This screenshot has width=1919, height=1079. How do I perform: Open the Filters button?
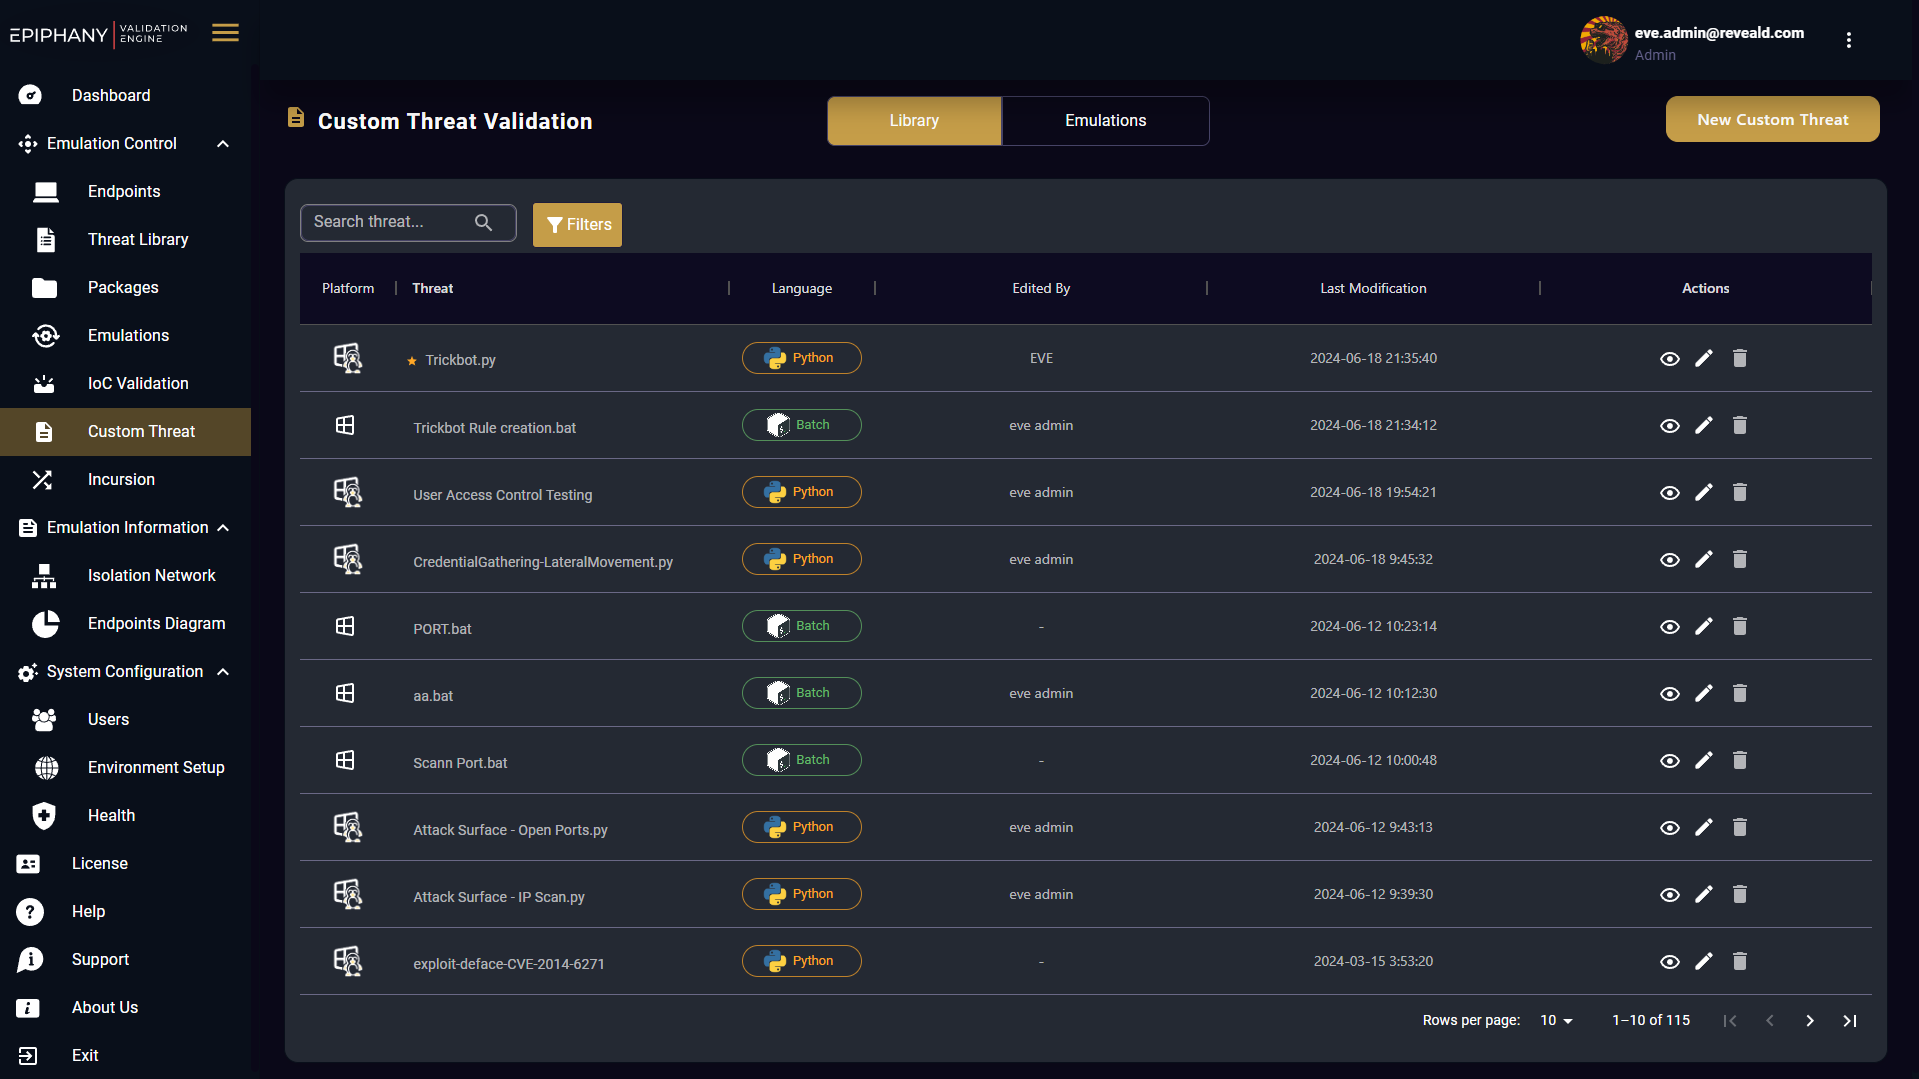pos(577,224)
